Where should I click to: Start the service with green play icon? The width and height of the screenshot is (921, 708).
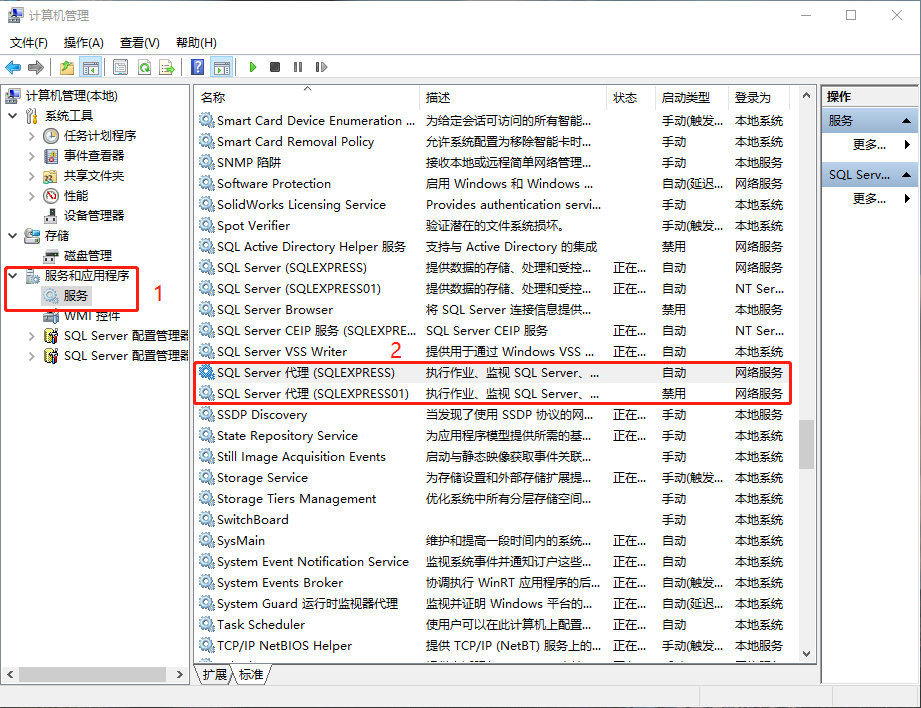tap(253, 67)
